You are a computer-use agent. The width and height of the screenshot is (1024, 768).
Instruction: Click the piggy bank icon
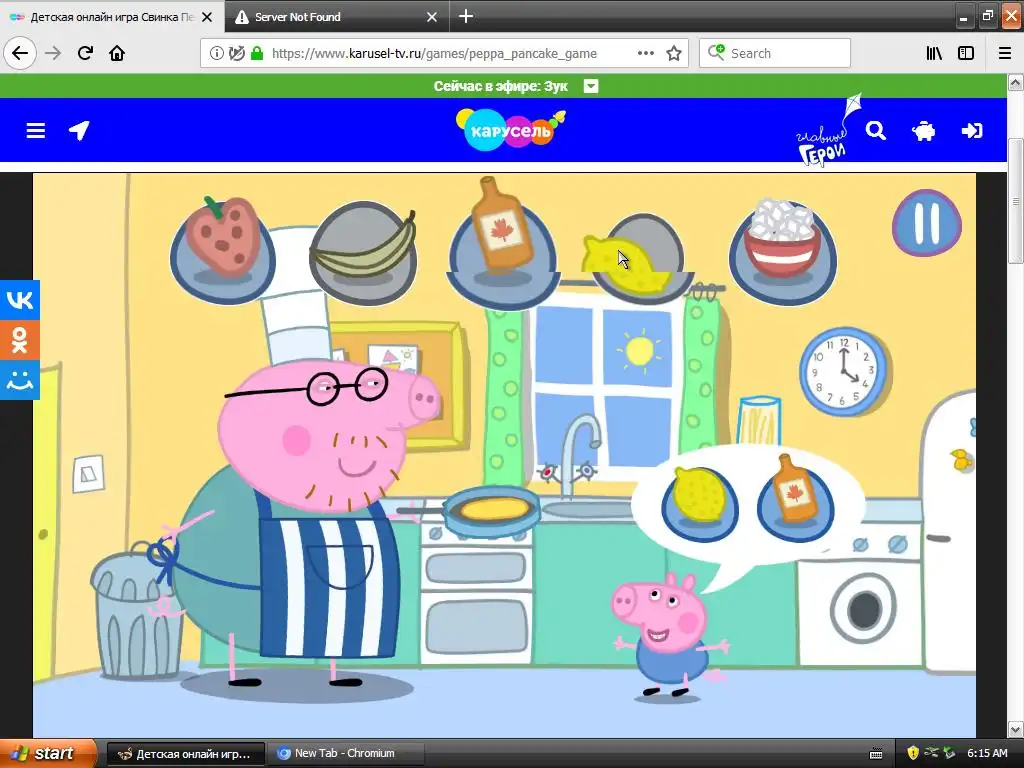point(923,131)
